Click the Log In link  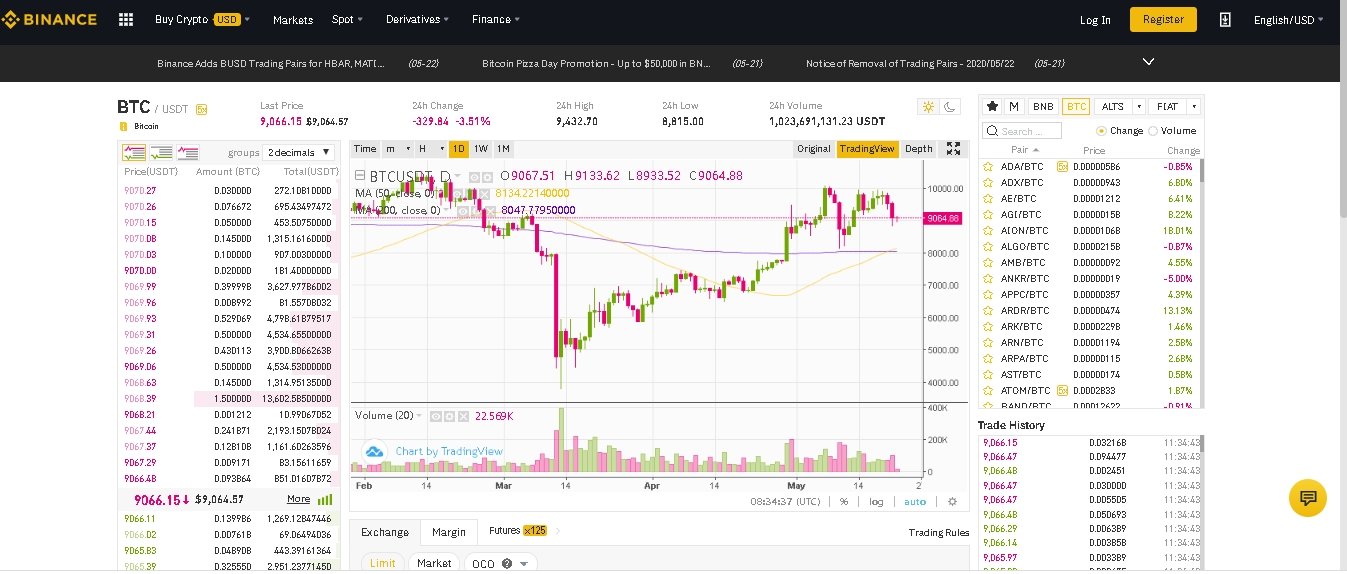1095,19
